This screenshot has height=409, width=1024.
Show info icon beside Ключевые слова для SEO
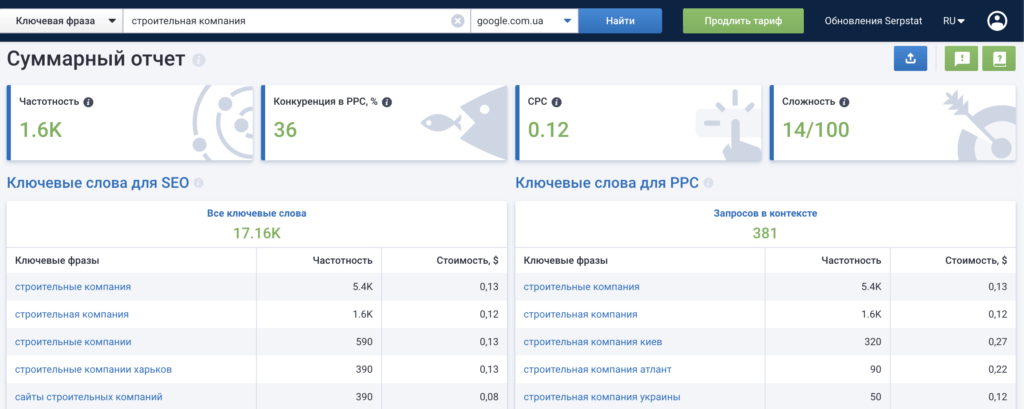[199, 184]
